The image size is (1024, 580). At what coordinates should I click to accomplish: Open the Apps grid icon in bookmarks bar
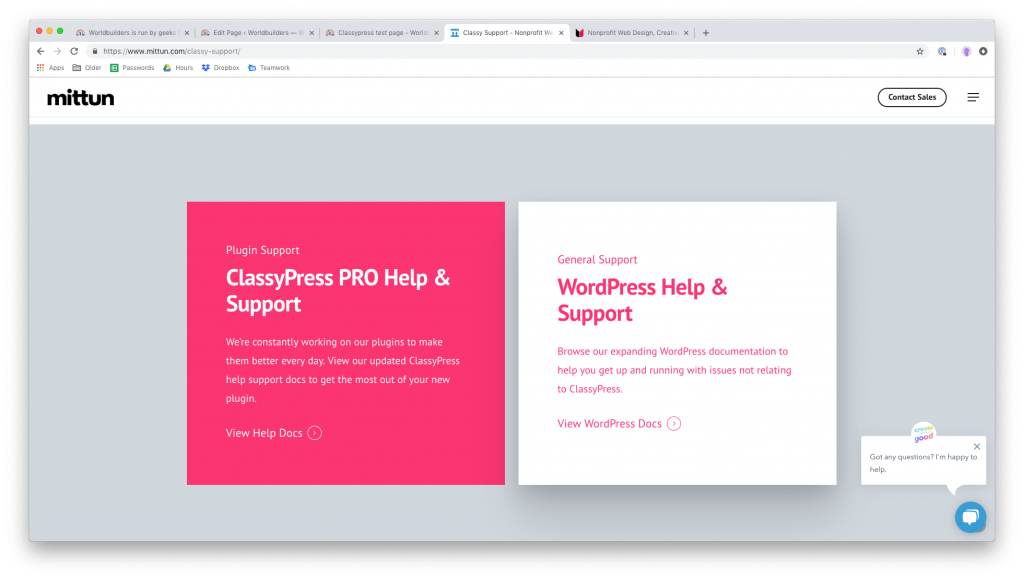pos(40,68)
